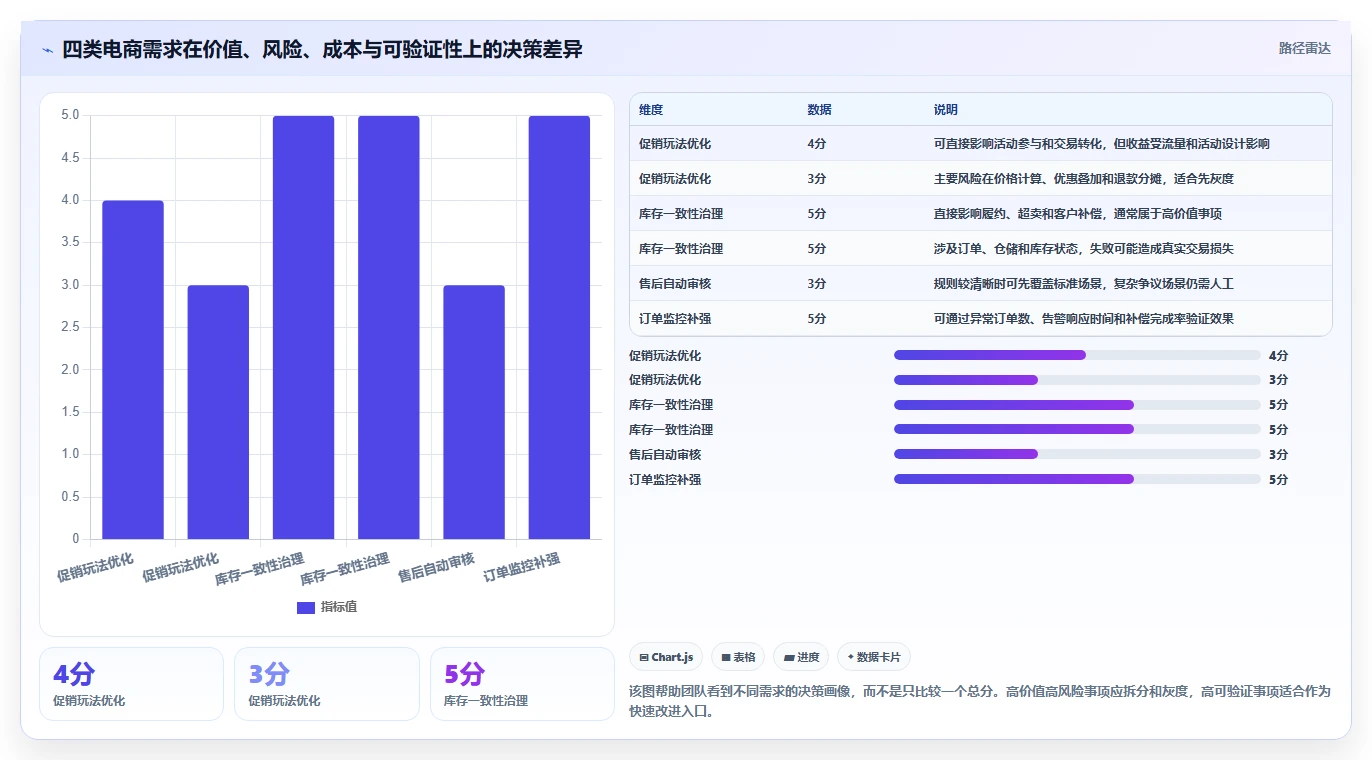Click the 售后自动审核 progress bar
This screenshot has width=1372, height=760.
click(1077, 454)
